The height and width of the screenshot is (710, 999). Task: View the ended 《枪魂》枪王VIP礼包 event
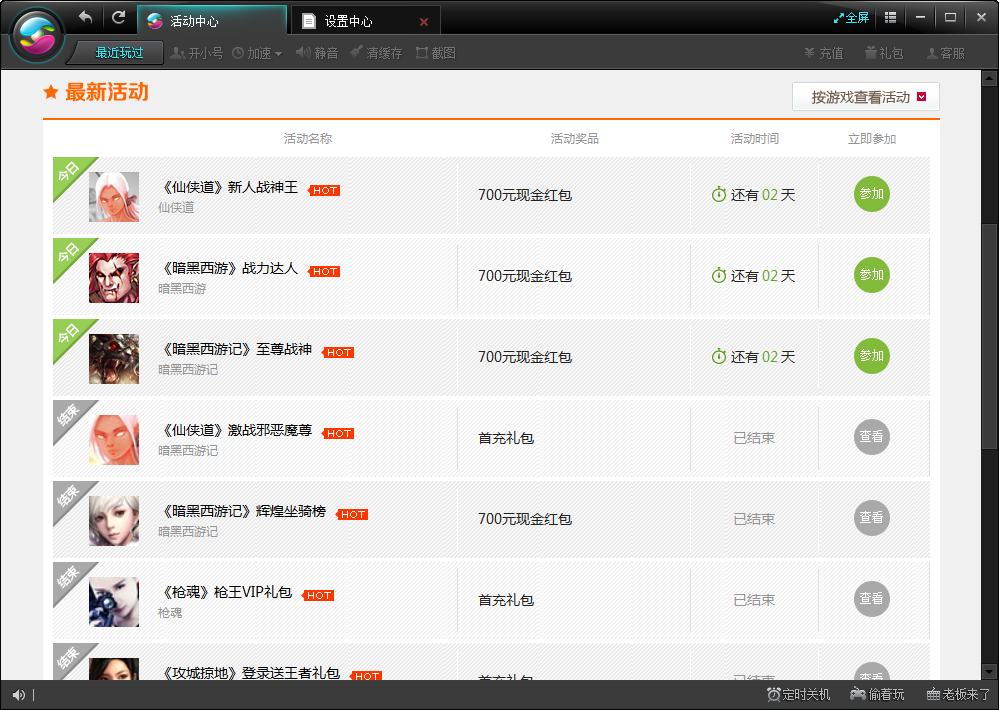click(x=871, y=600)
